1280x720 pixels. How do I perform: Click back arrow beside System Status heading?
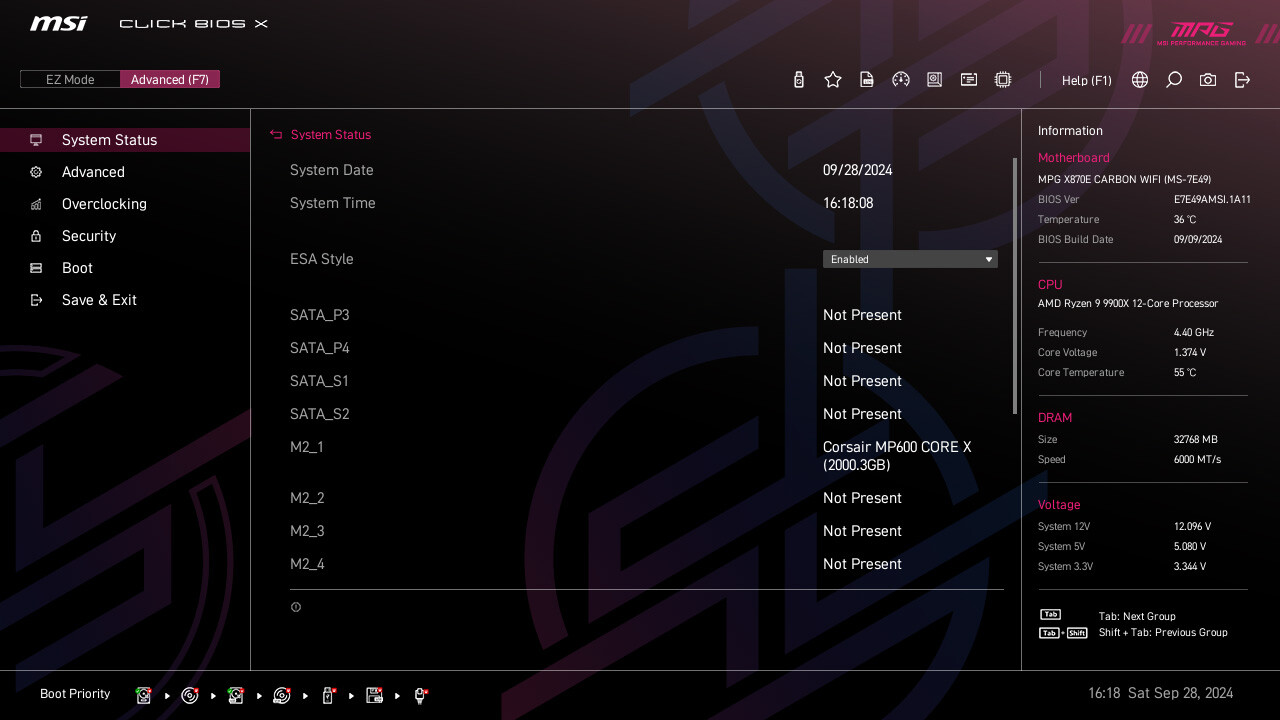point(276,134)
